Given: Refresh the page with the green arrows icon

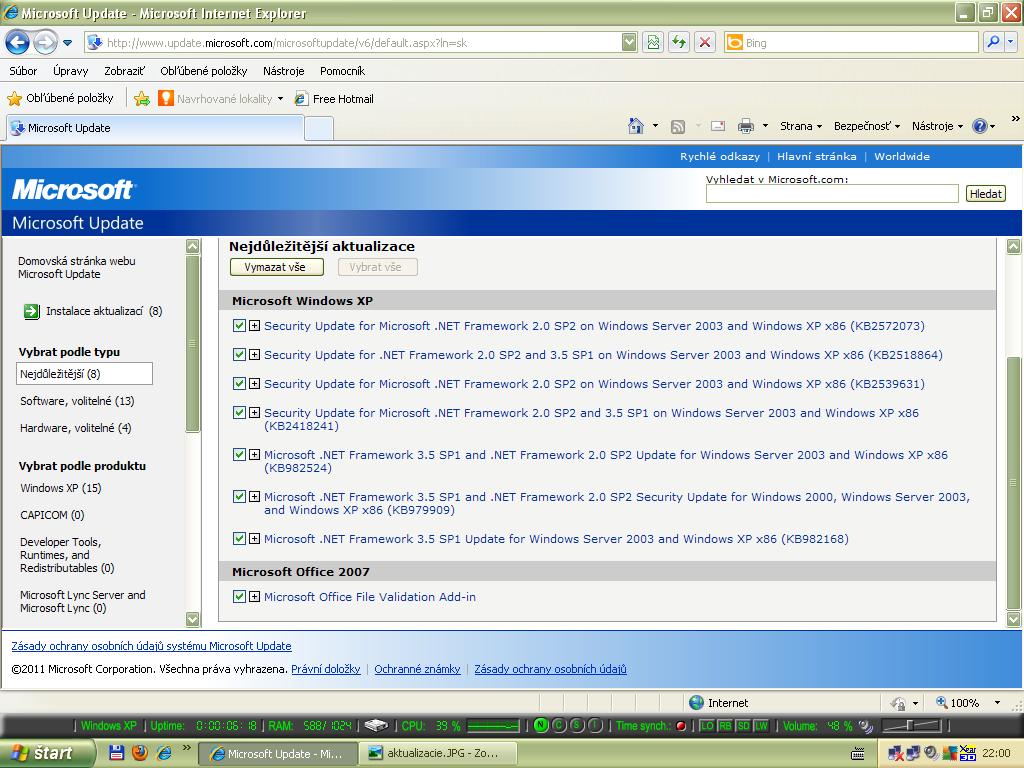Looking at the screenshot, I should pos(679,42).
